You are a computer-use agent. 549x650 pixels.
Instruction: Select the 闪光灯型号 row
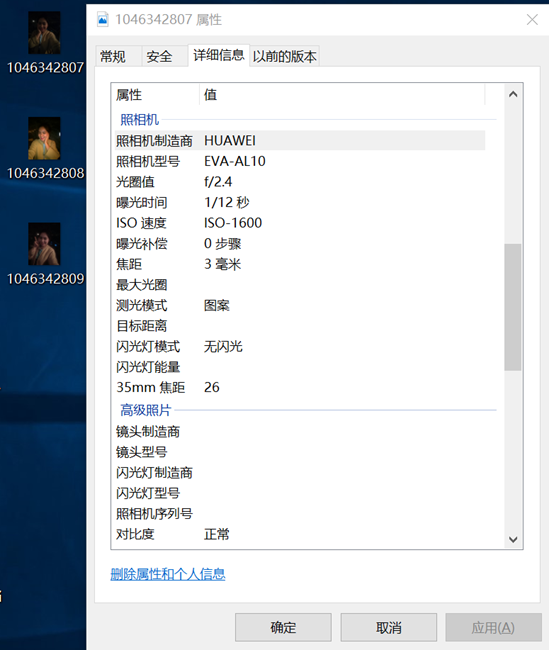(x=300, y=493)
